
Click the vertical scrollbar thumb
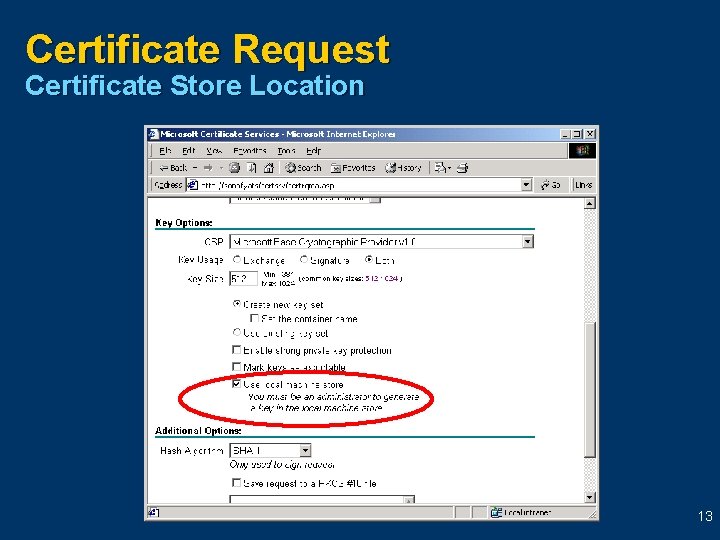point(590,390)
